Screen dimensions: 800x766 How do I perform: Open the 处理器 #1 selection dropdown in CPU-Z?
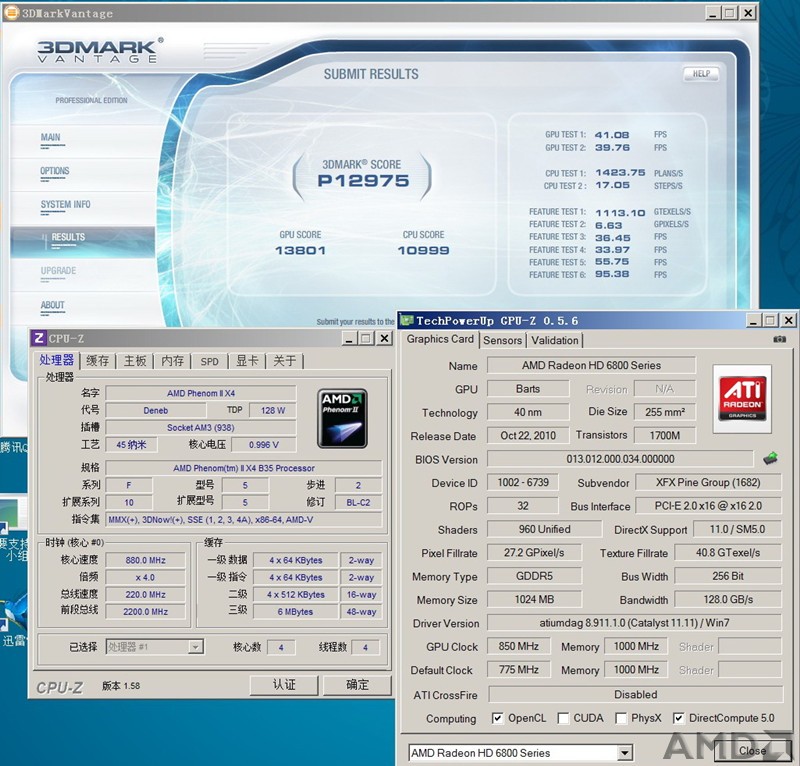(195, 647)
